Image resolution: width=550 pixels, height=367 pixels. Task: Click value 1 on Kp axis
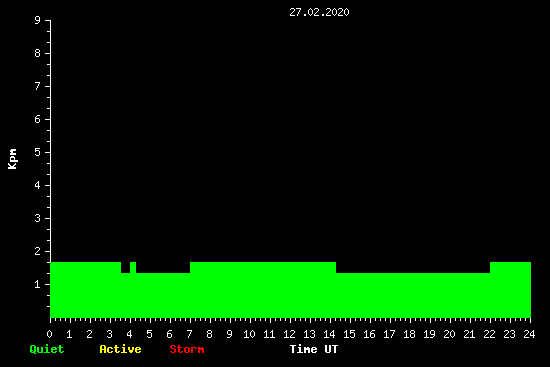click(x=38, y=284)
